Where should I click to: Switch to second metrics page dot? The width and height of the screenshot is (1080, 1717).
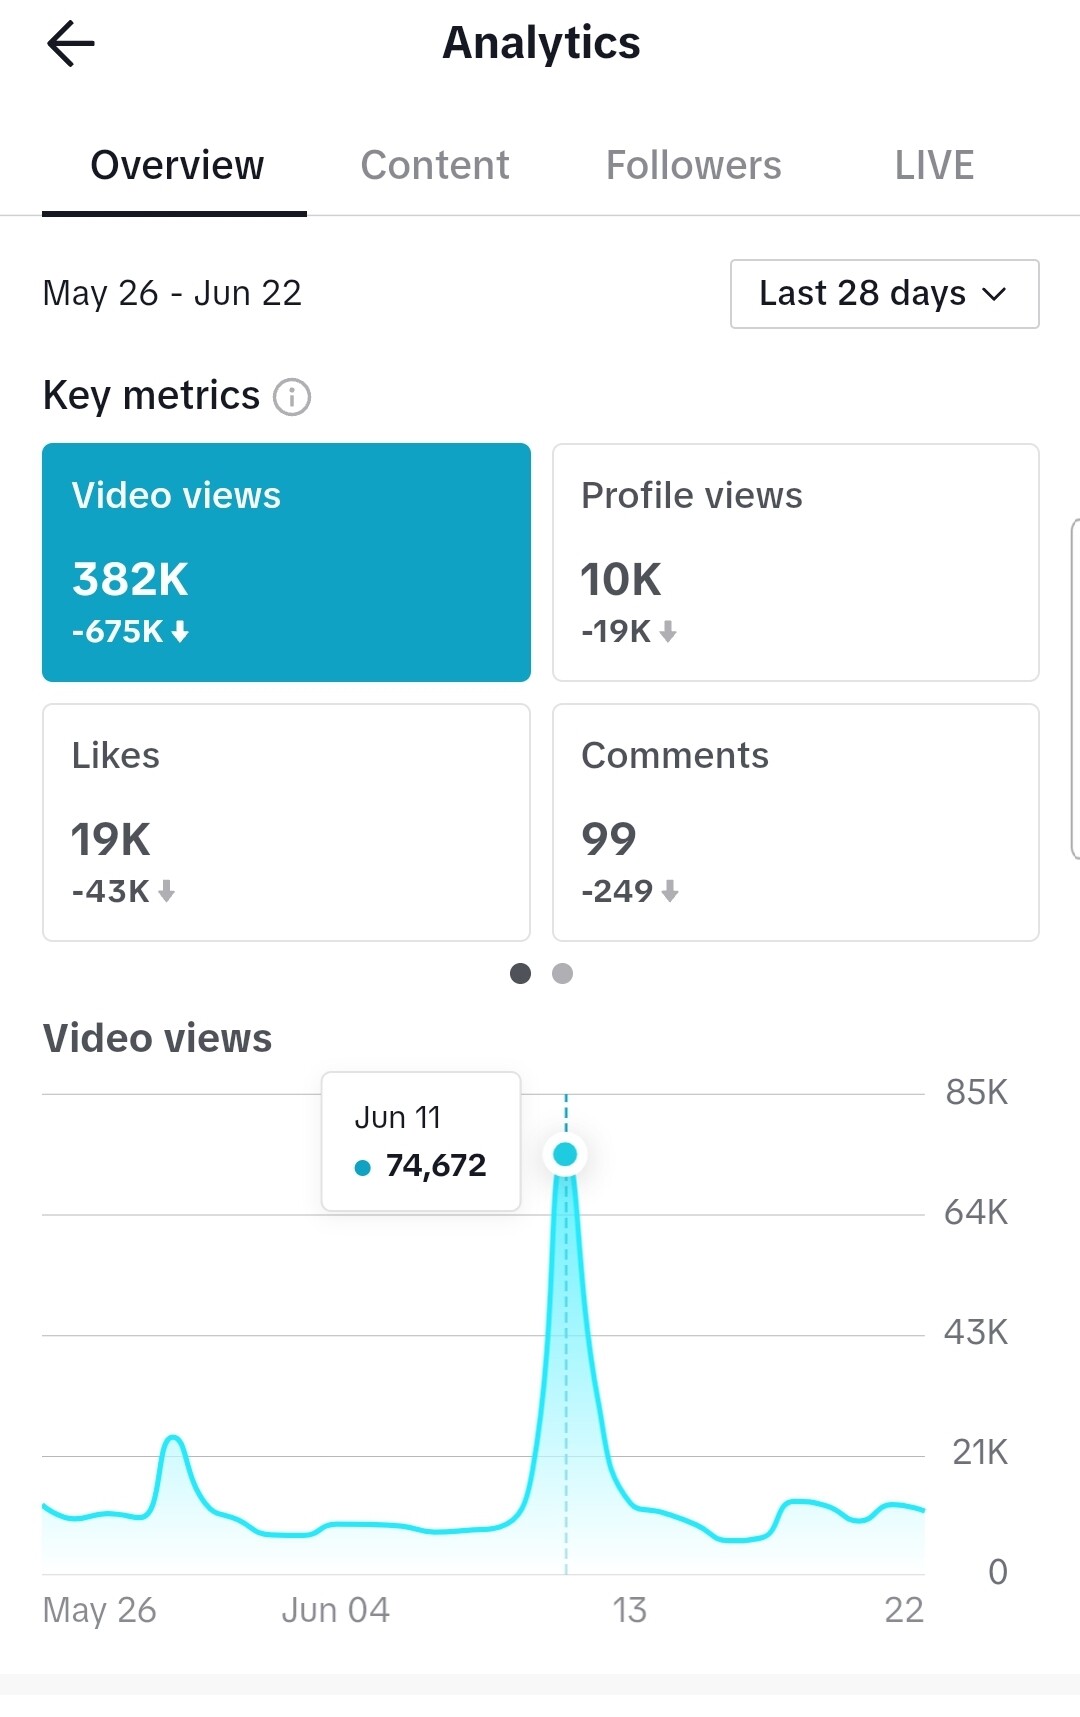pyautogui.click(x=562, y=973)
